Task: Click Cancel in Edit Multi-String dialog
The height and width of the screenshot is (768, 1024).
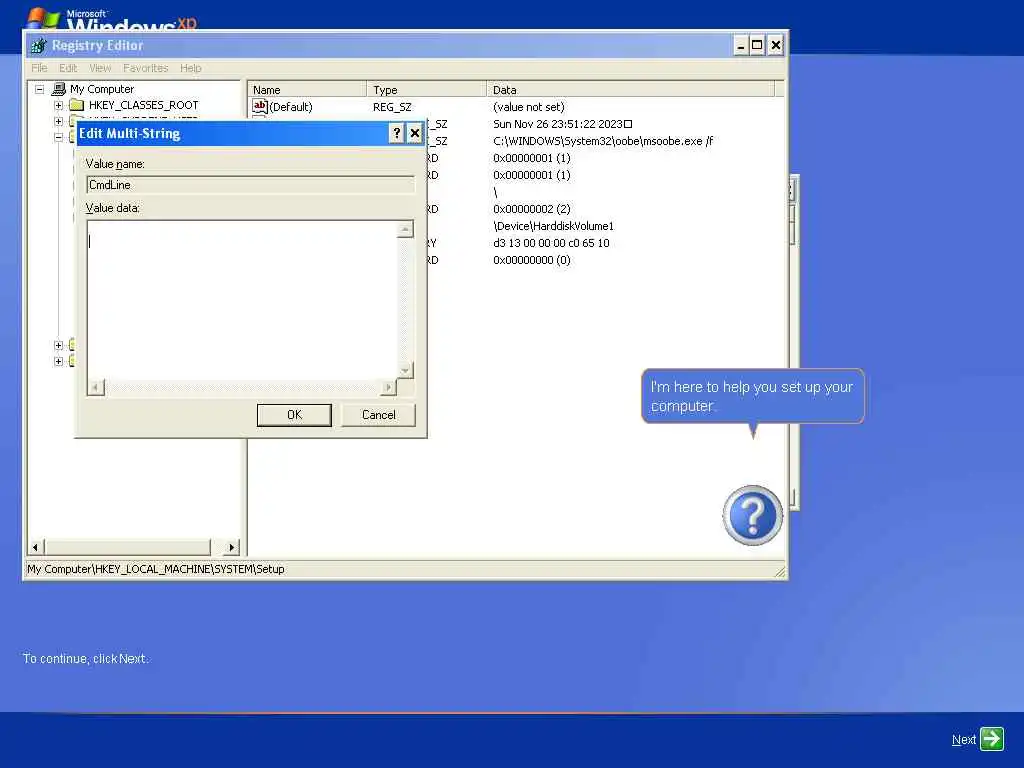Action: [x=379, y=415]
